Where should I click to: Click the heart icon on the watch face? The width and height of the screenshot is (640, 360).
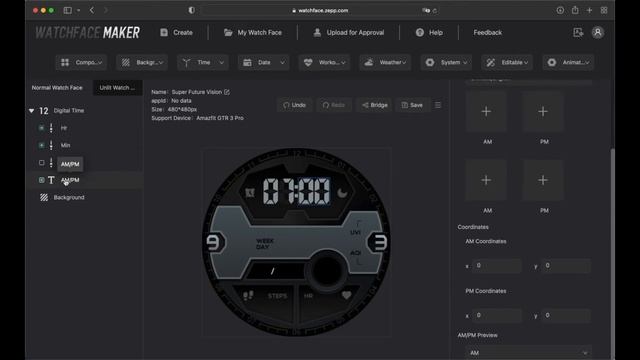pos(346,295)
